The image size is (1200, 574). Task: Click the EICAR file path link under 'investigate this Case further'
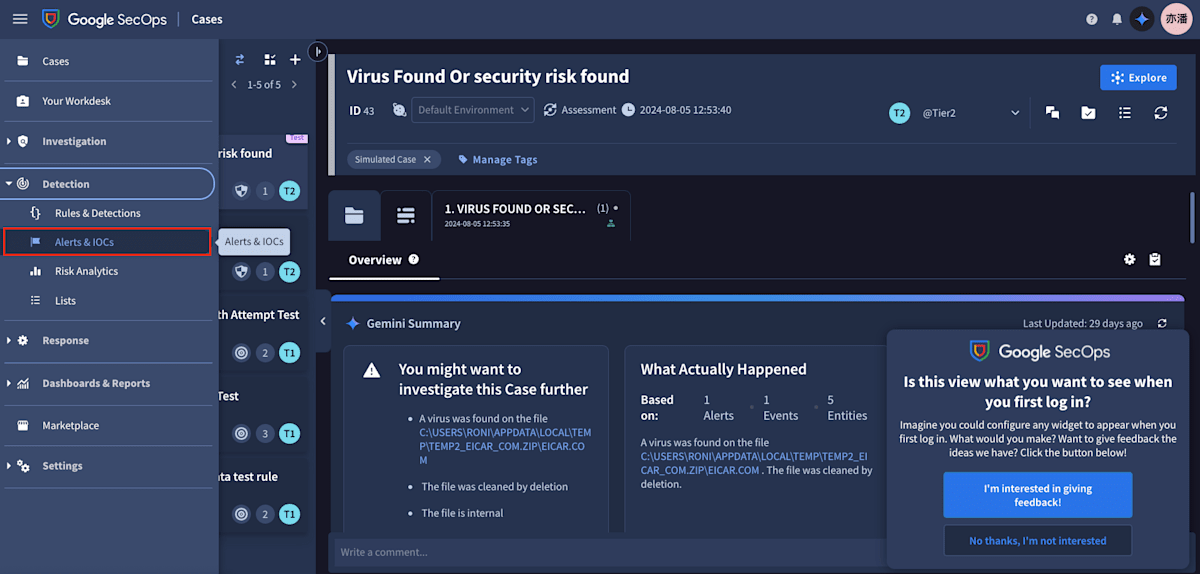tap(505, 446)
